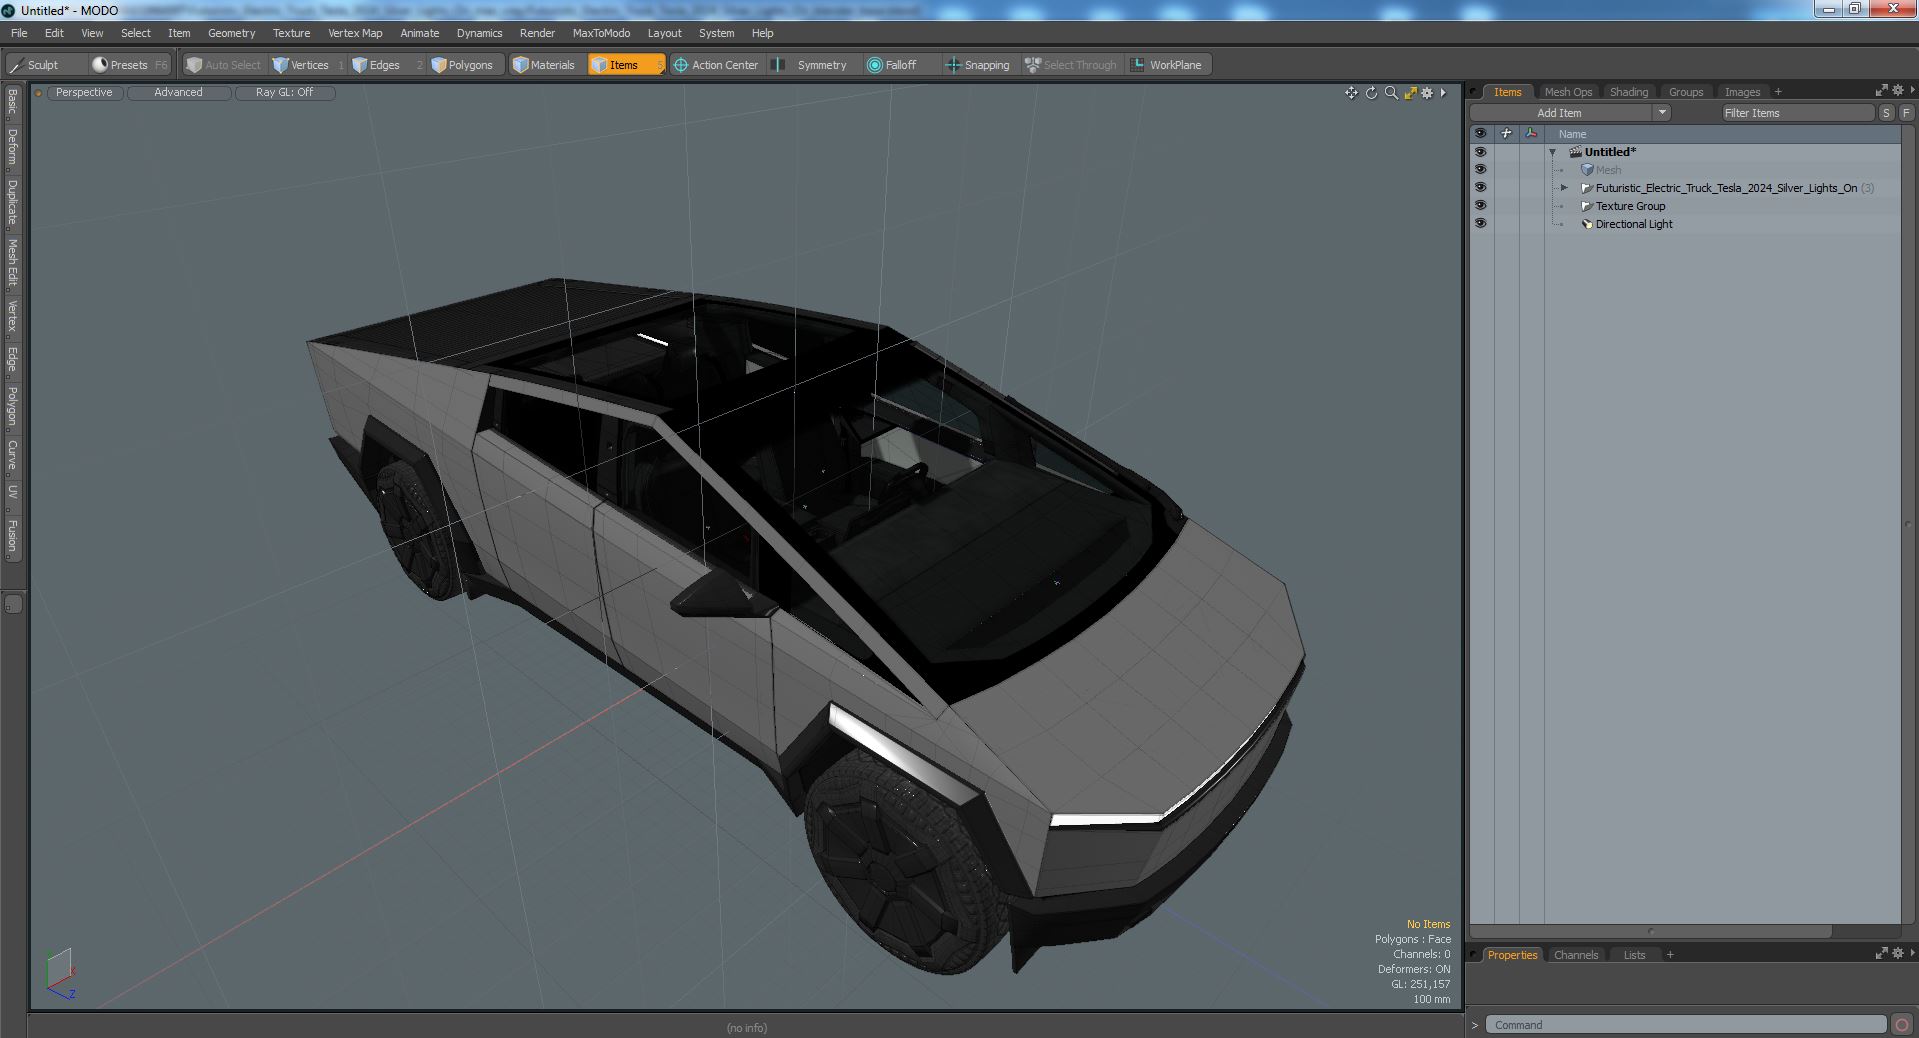Click the F button next to Filter Items
The image size is (1919, 1038).
tap(1905, 113)
